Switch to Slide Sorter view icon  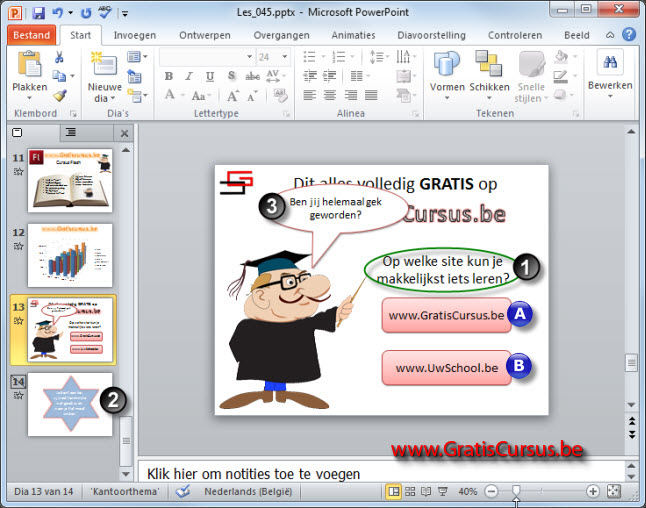410,492
